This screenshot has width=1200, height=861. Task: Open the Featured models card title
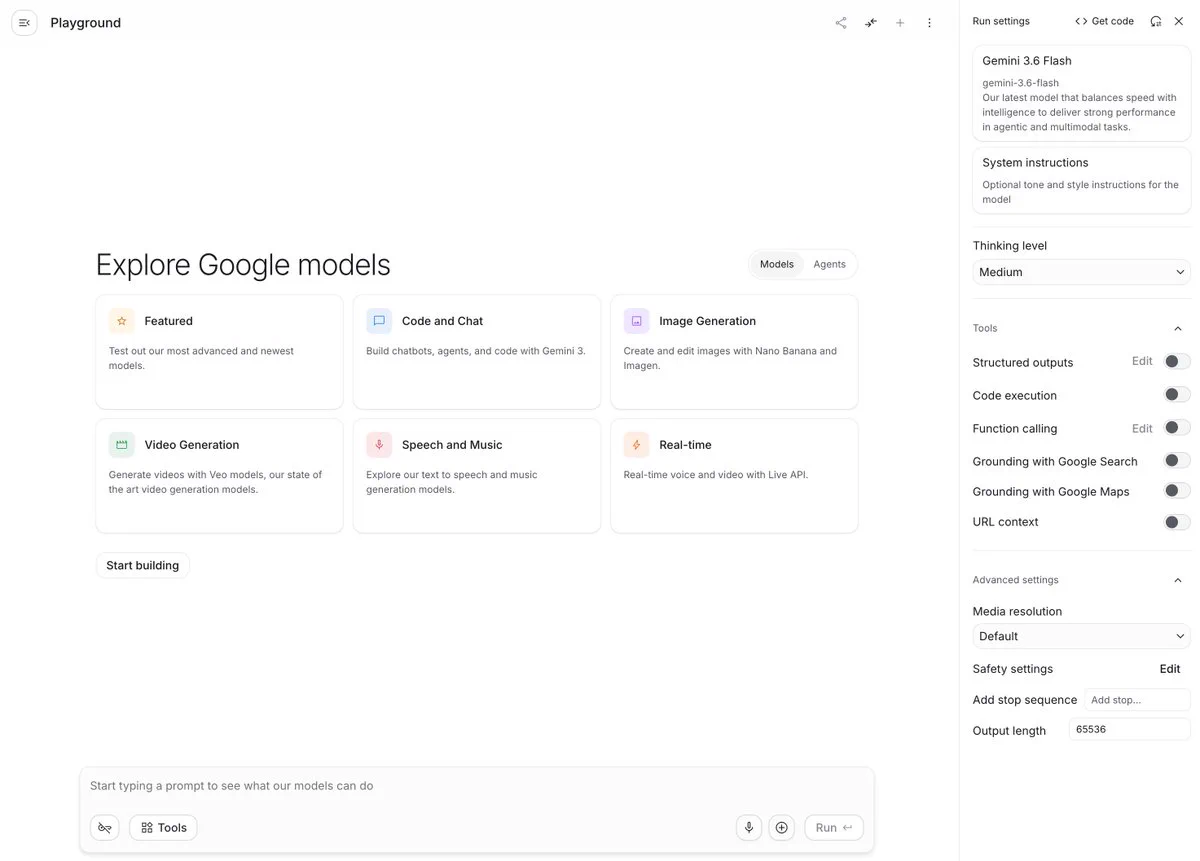[x=168, y=321]
